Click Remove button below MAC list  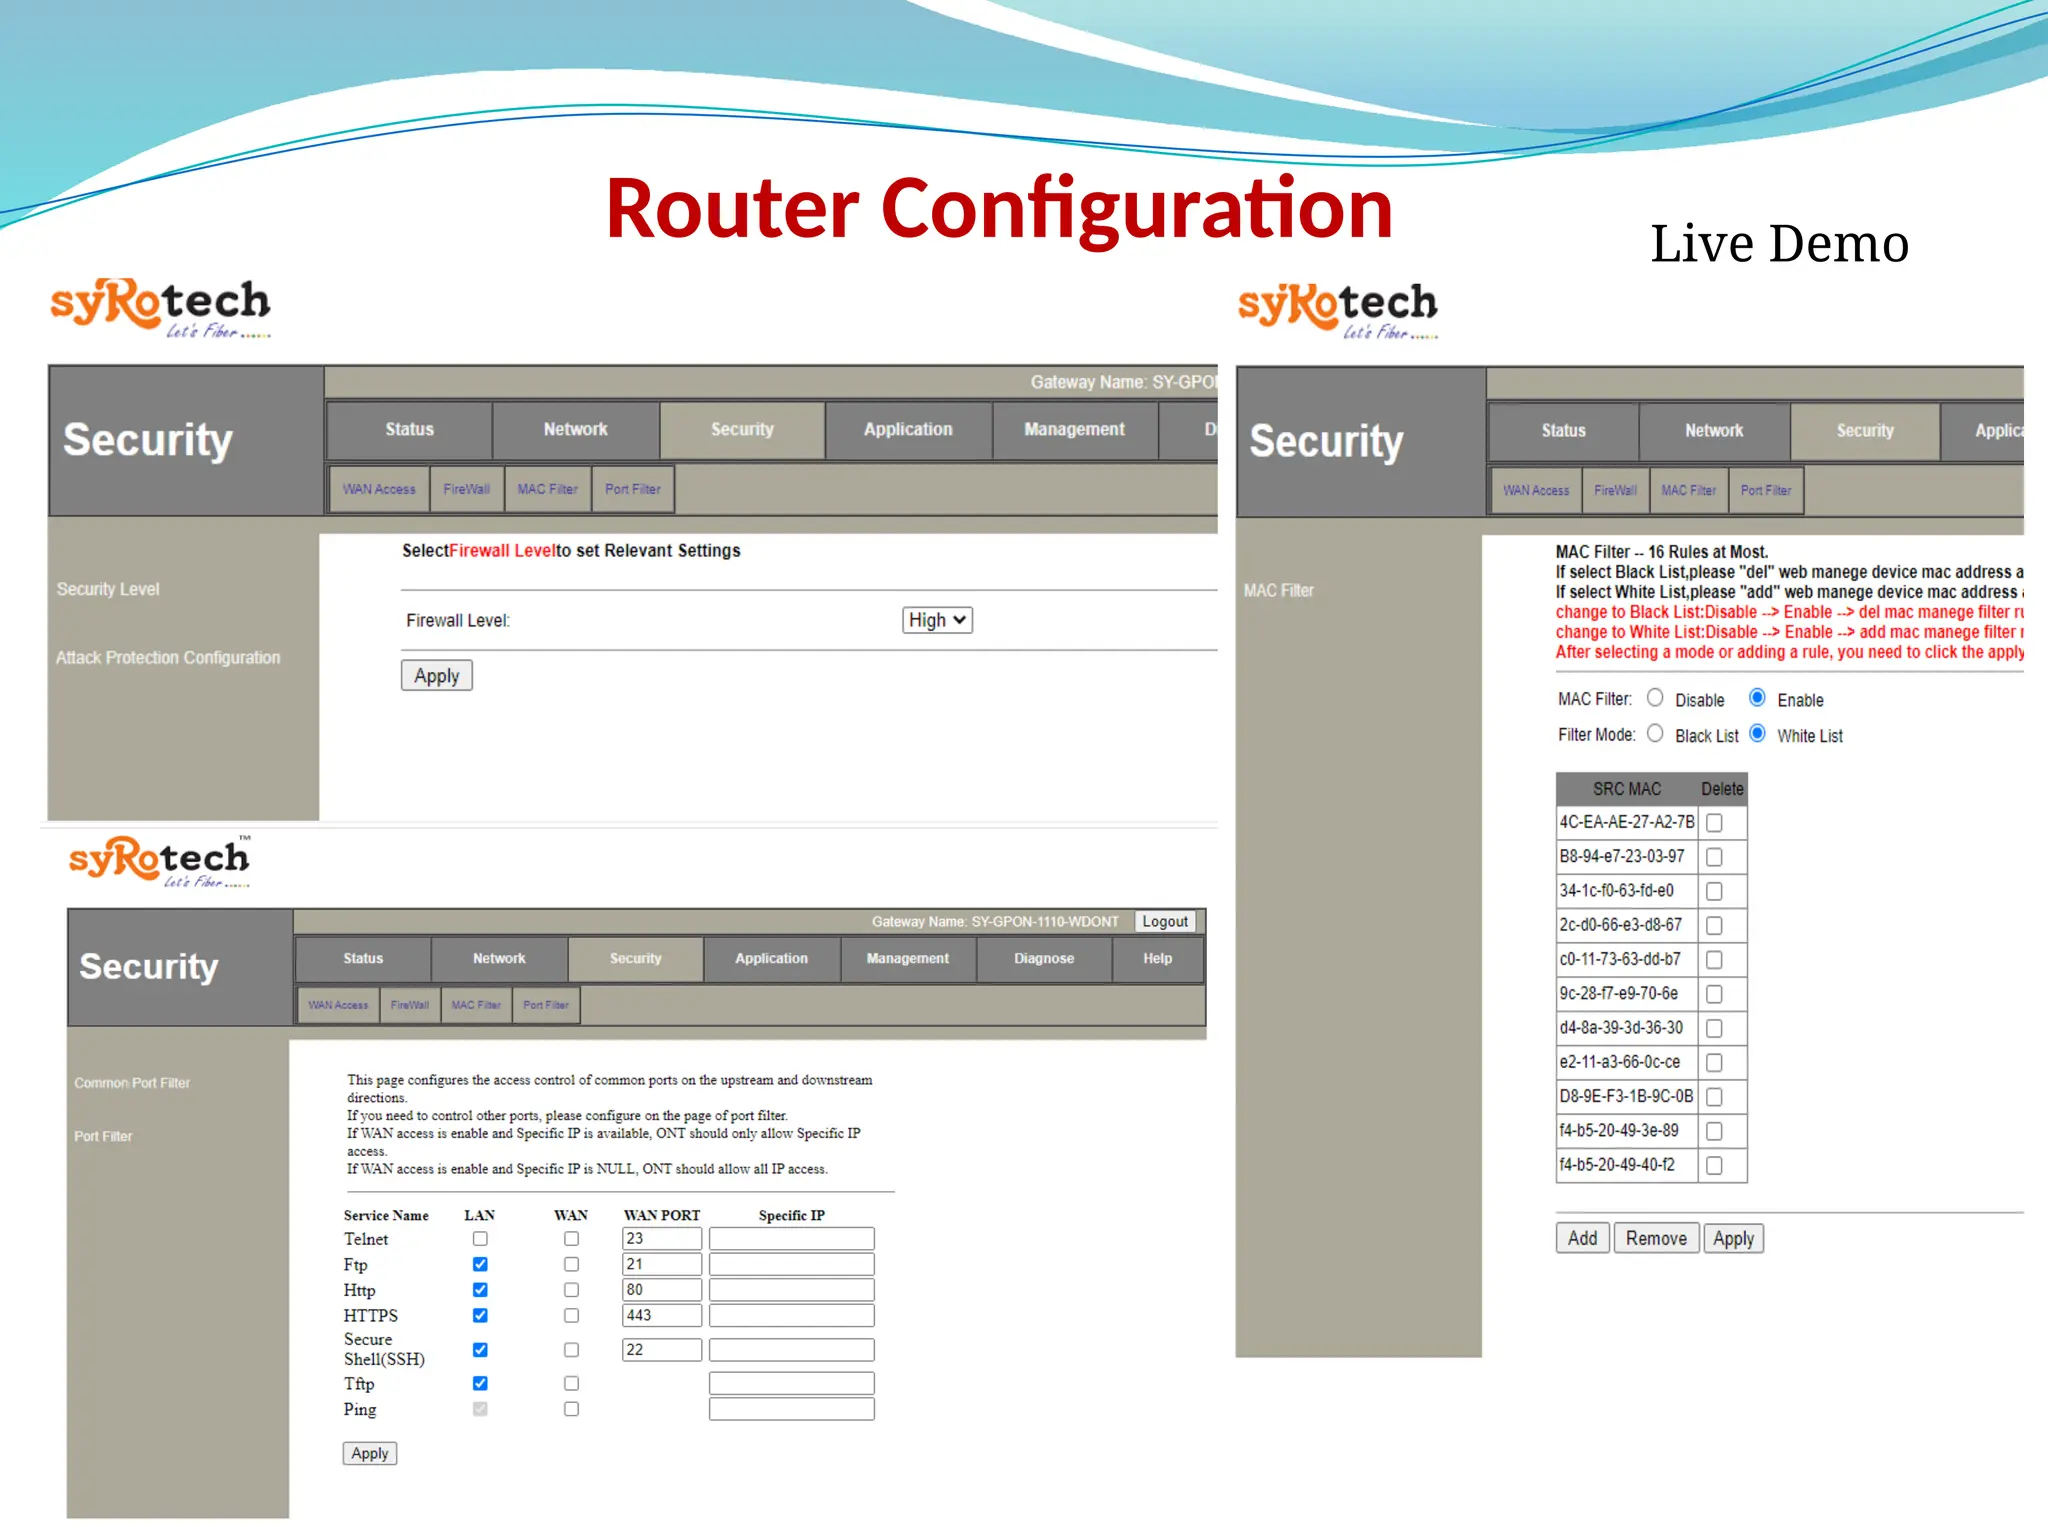pos(1656,1238)
